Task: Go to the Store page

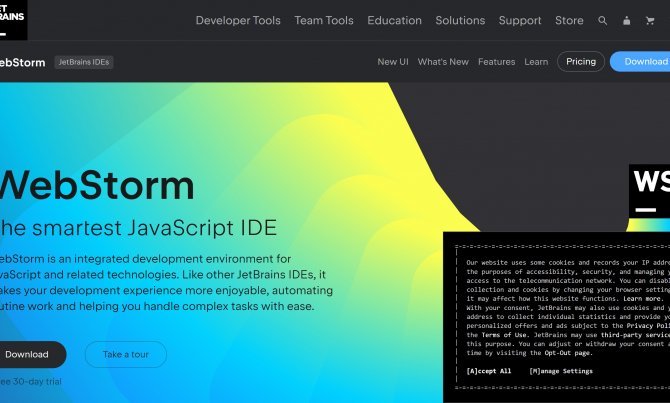Action: 569,21
